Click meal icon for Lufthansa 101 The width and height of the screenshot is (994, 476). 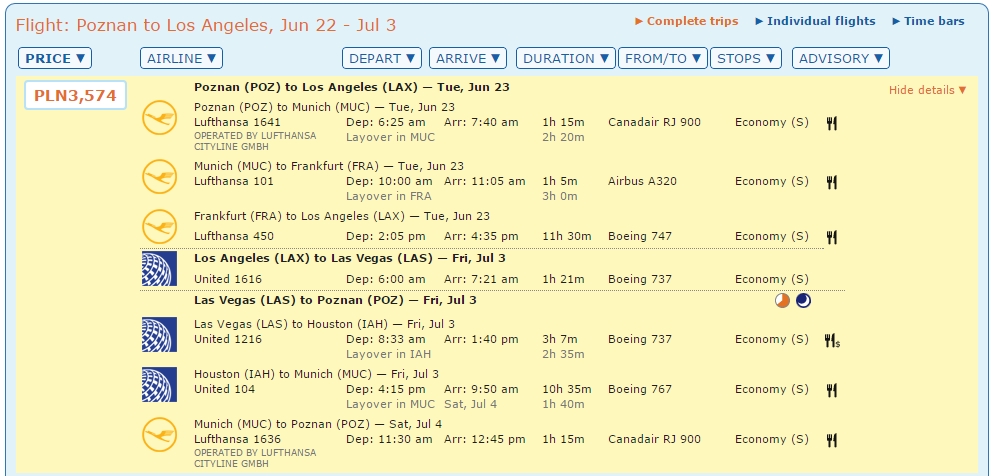[x=832, y=182]
